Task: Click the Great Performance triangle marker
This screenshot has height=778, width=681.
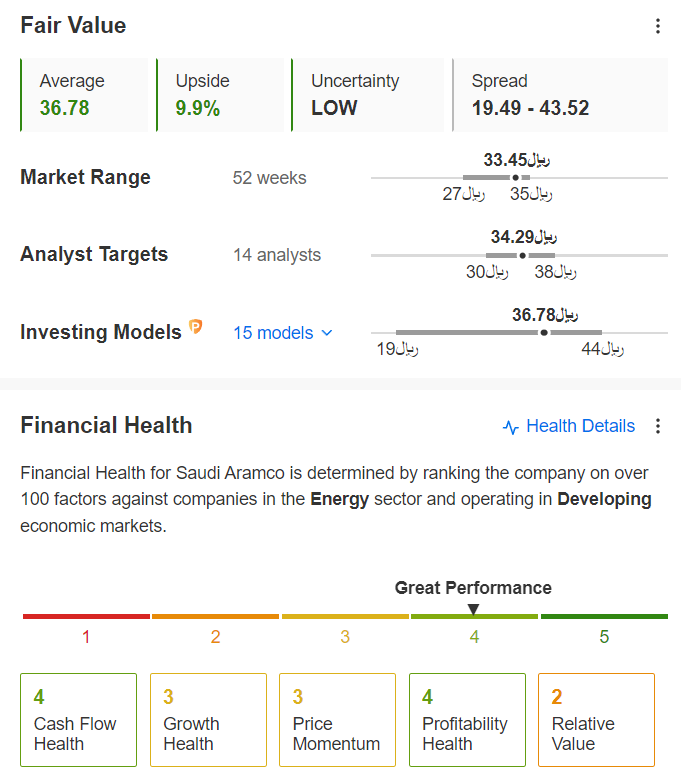Action: coord(474,609)
